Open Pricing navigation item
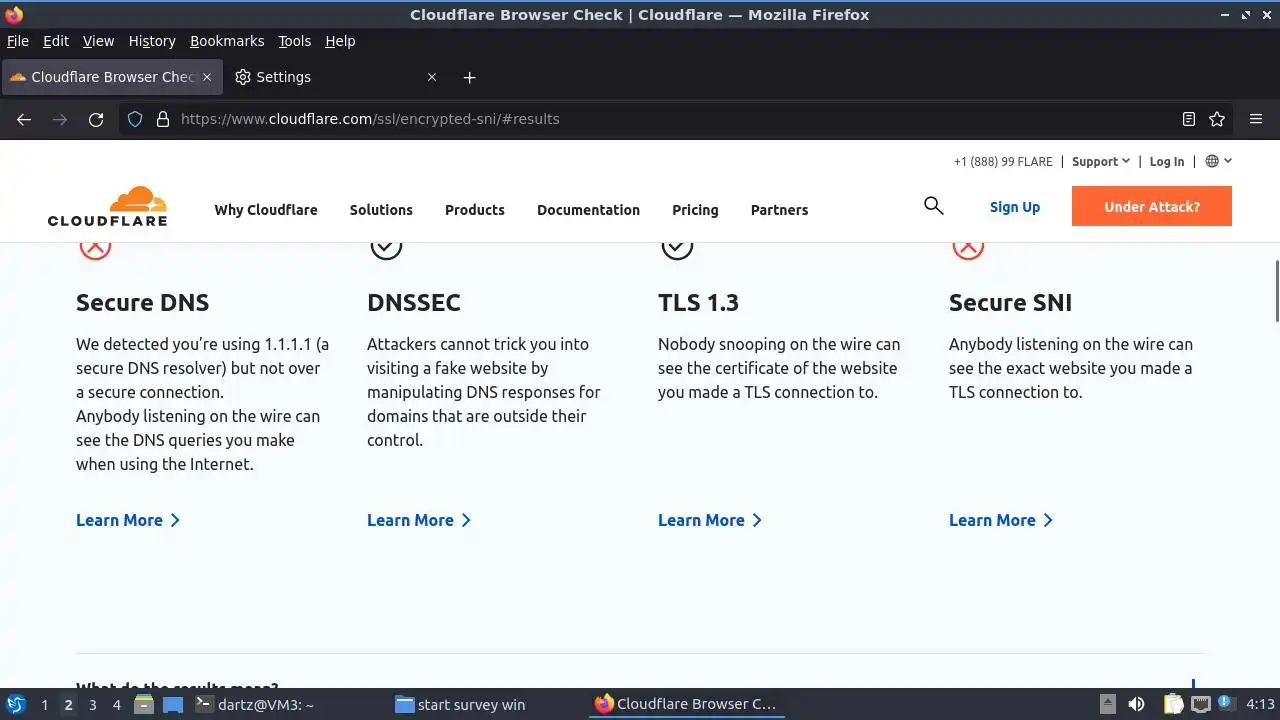The width and height of the screenshot is (1280, 720). pyautogui.click(x=695, y=210)
